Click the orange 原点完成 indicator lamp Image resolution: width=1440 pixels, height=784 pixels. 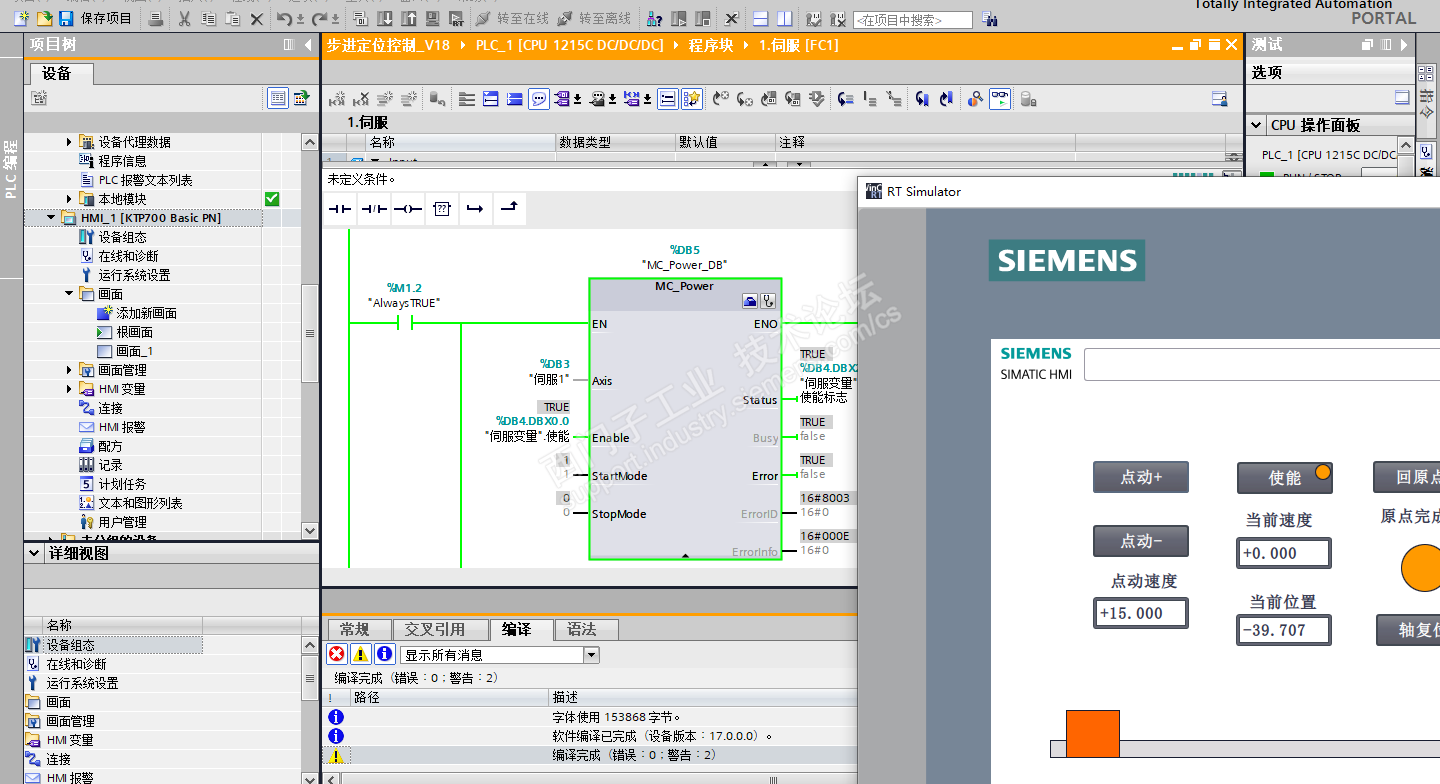(x=1421, y=568)
